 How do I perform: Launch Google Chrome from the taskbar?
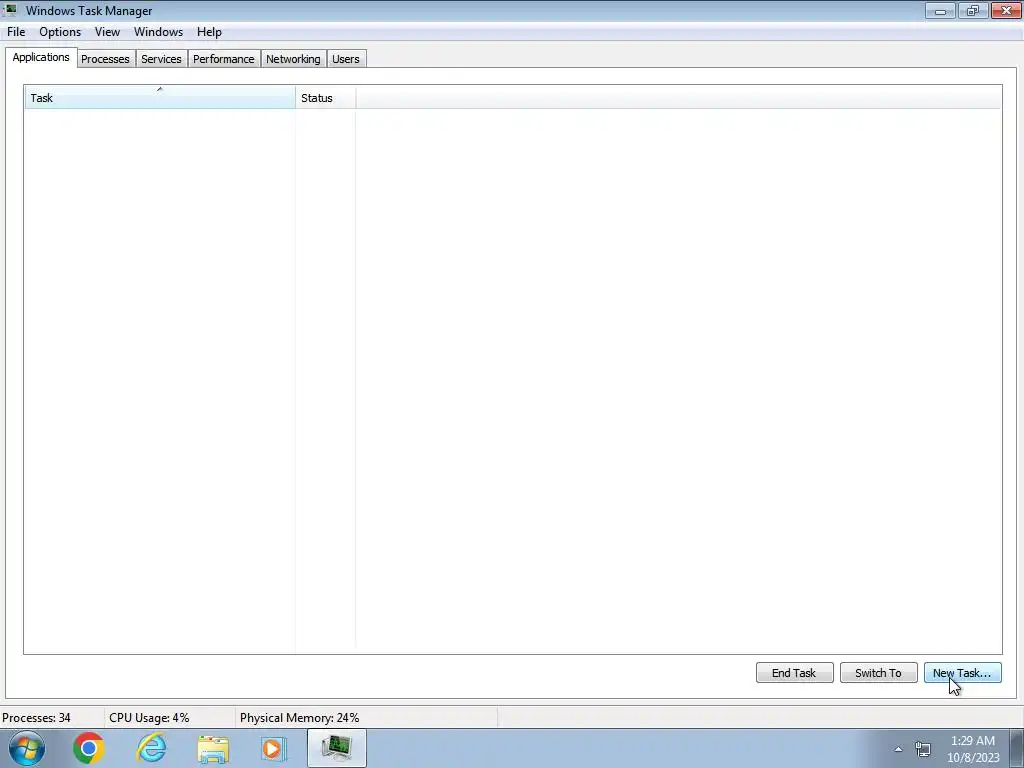coord(89,748)
